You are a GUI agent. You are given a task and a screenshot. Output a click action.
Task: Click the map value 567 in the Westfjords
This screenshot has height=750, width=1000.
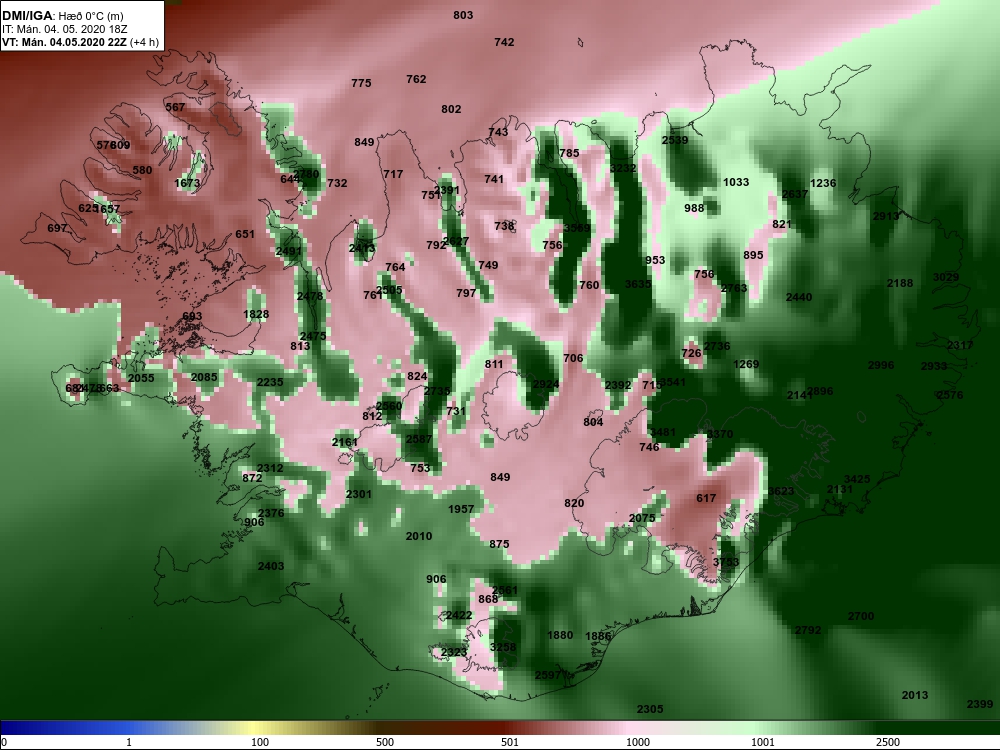pyautogui.click(x=175, y=107)
